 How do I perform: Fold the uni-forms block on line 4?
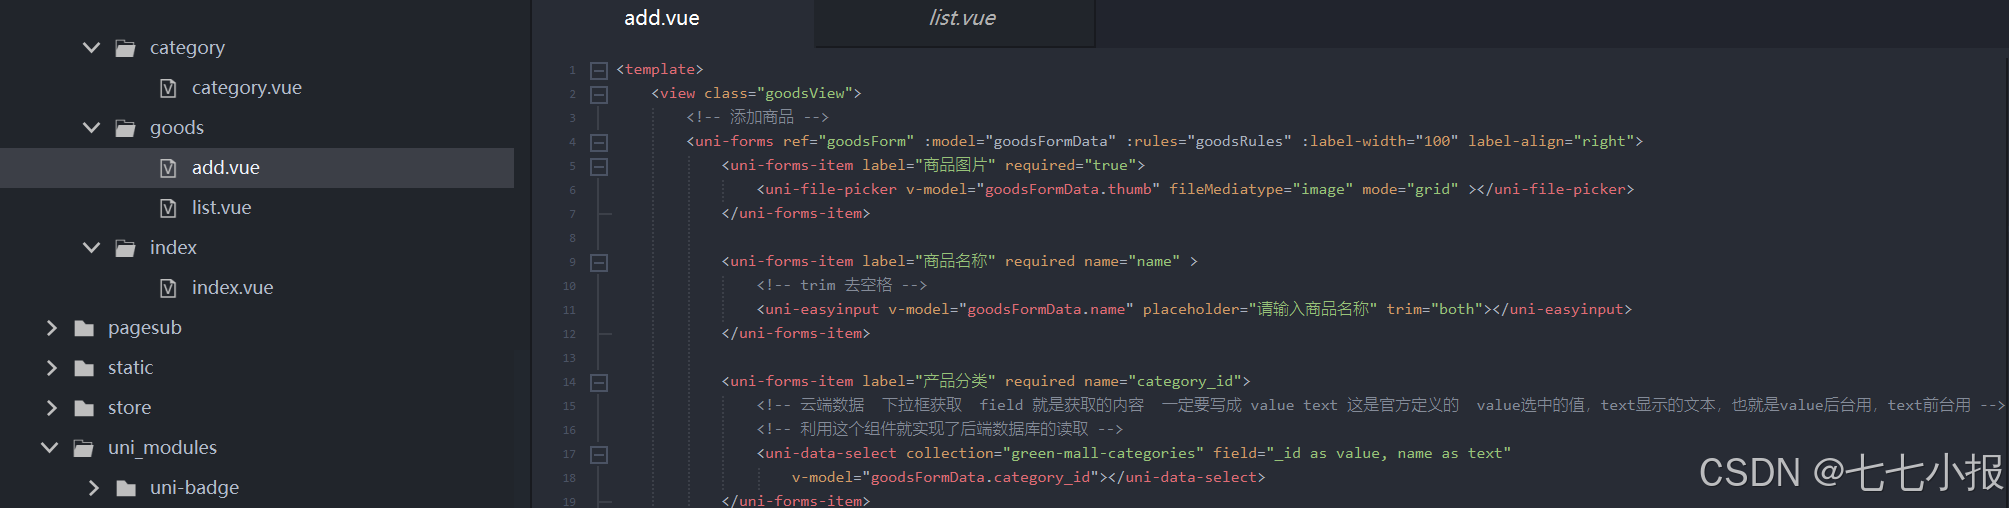(599, 142)
